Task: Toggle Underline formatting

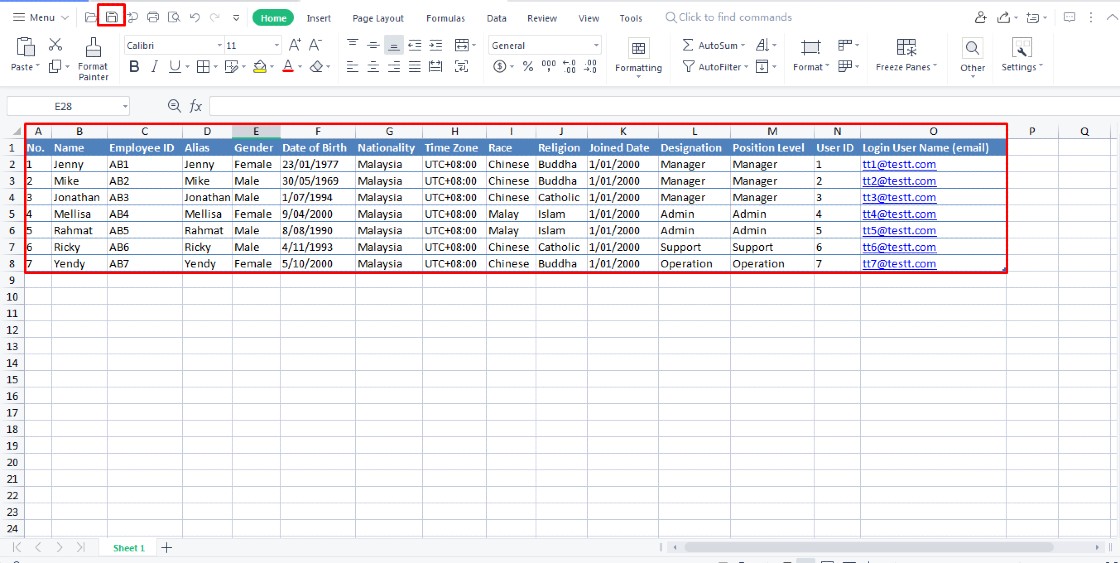Action: (x=174, y=66)
